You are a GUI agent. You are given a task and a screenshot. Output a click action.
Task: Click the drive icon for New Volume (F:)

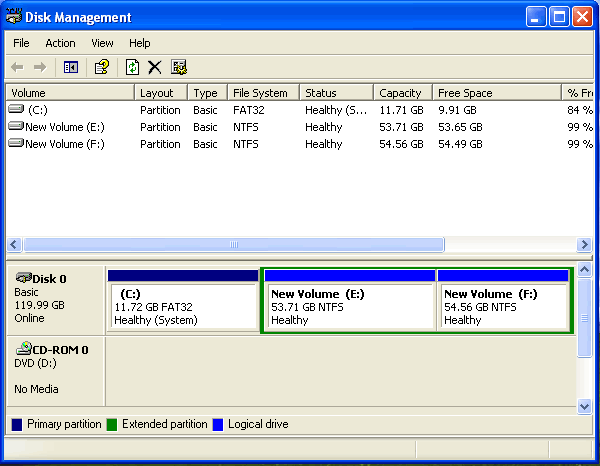pos(16,143)
